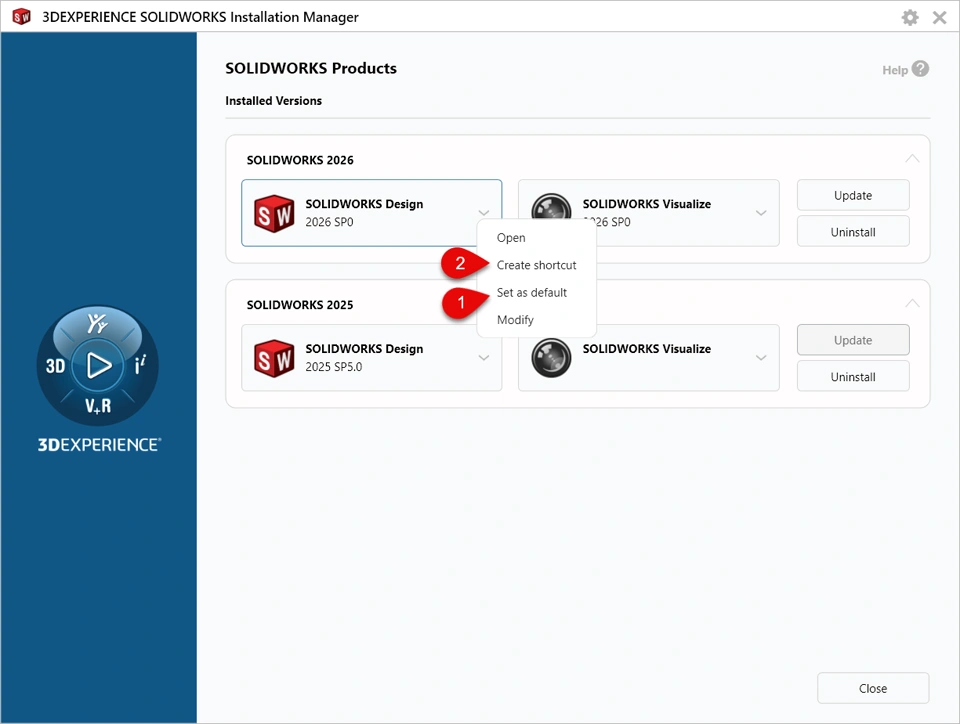Image resolution: width=960 pixels, height=724 pixels.
Task: Click the SOLIDWORKS logo in the title bar
Action: (x=21, y=17)
